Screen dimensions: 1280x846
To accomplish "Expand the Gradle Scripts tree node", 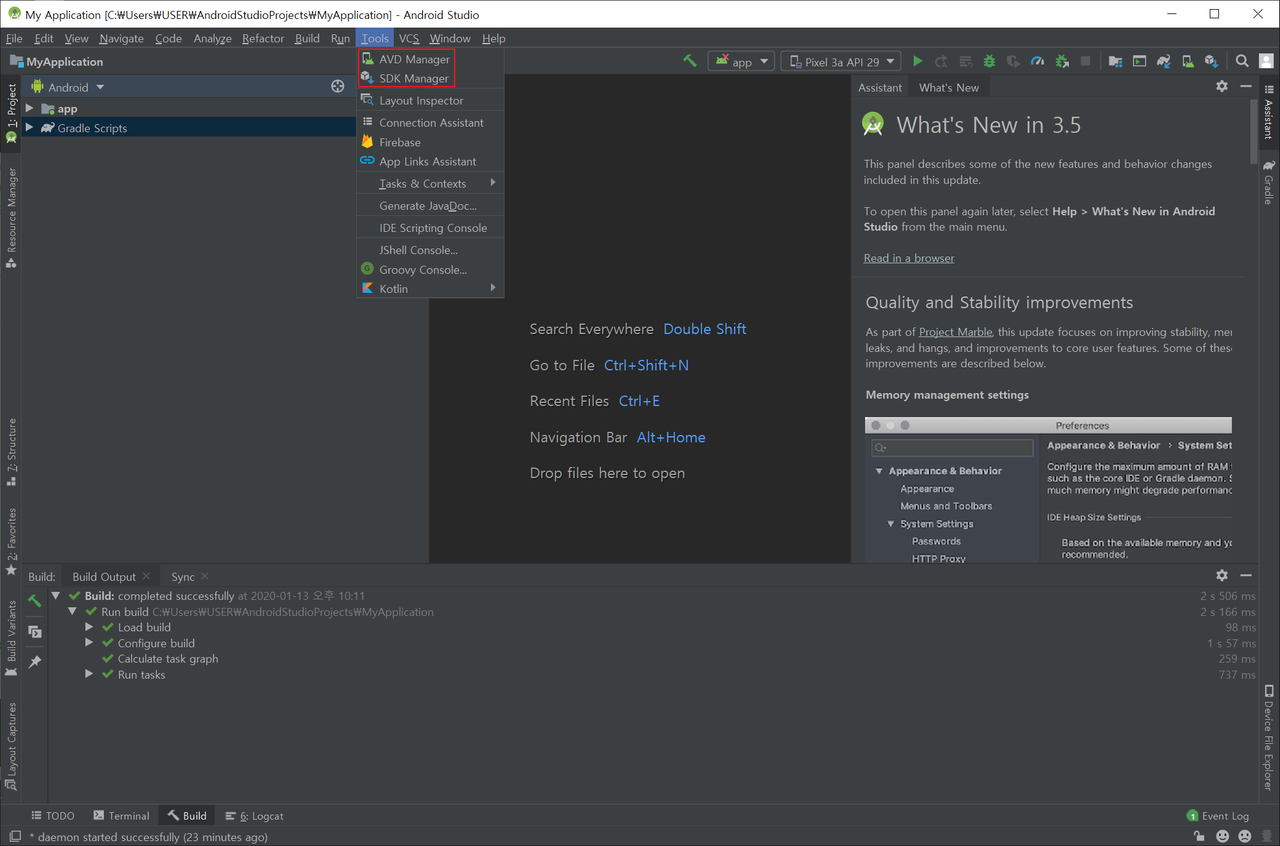I will point(29,127).
